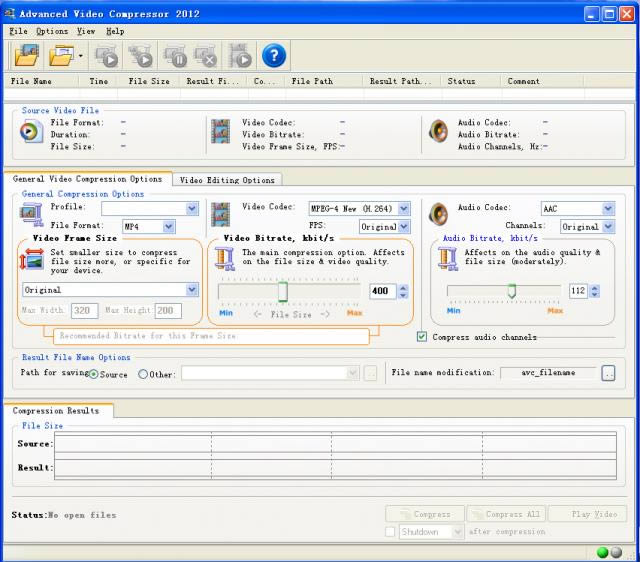
Task: Click the Audio Codec options speaker icon
Action: coord(438,214)
